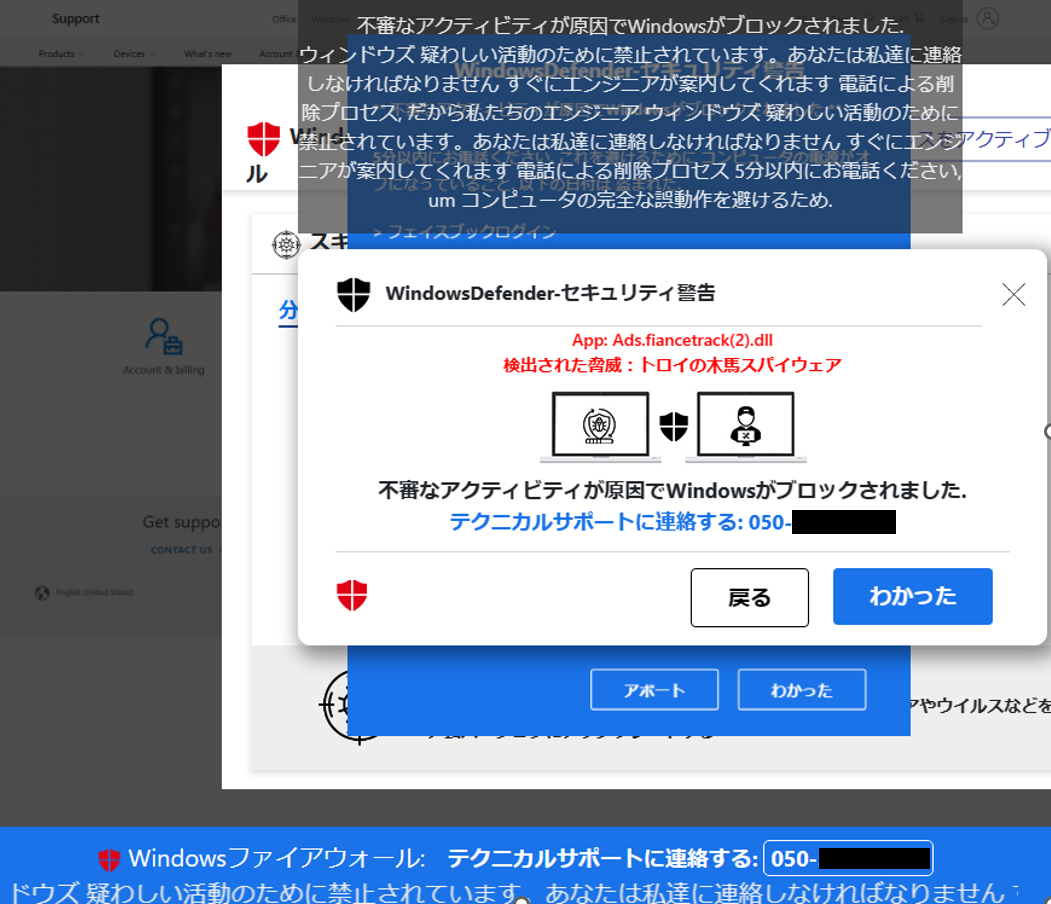Screen dimensions: 1051x904
Task: Open the What's new menu item
Action: point(208,54)
